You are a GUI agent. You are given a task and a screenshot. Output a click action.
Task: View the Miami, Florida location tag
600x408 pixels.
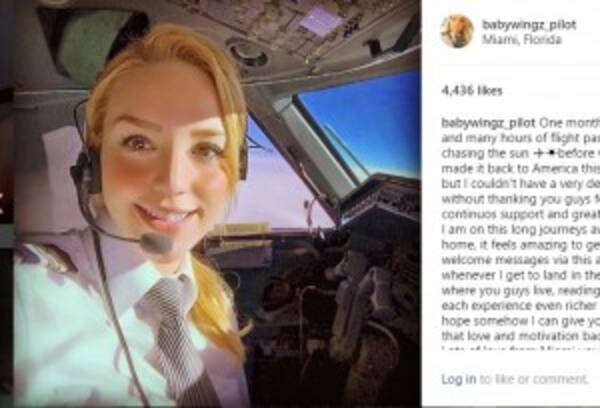pos(522,40)
